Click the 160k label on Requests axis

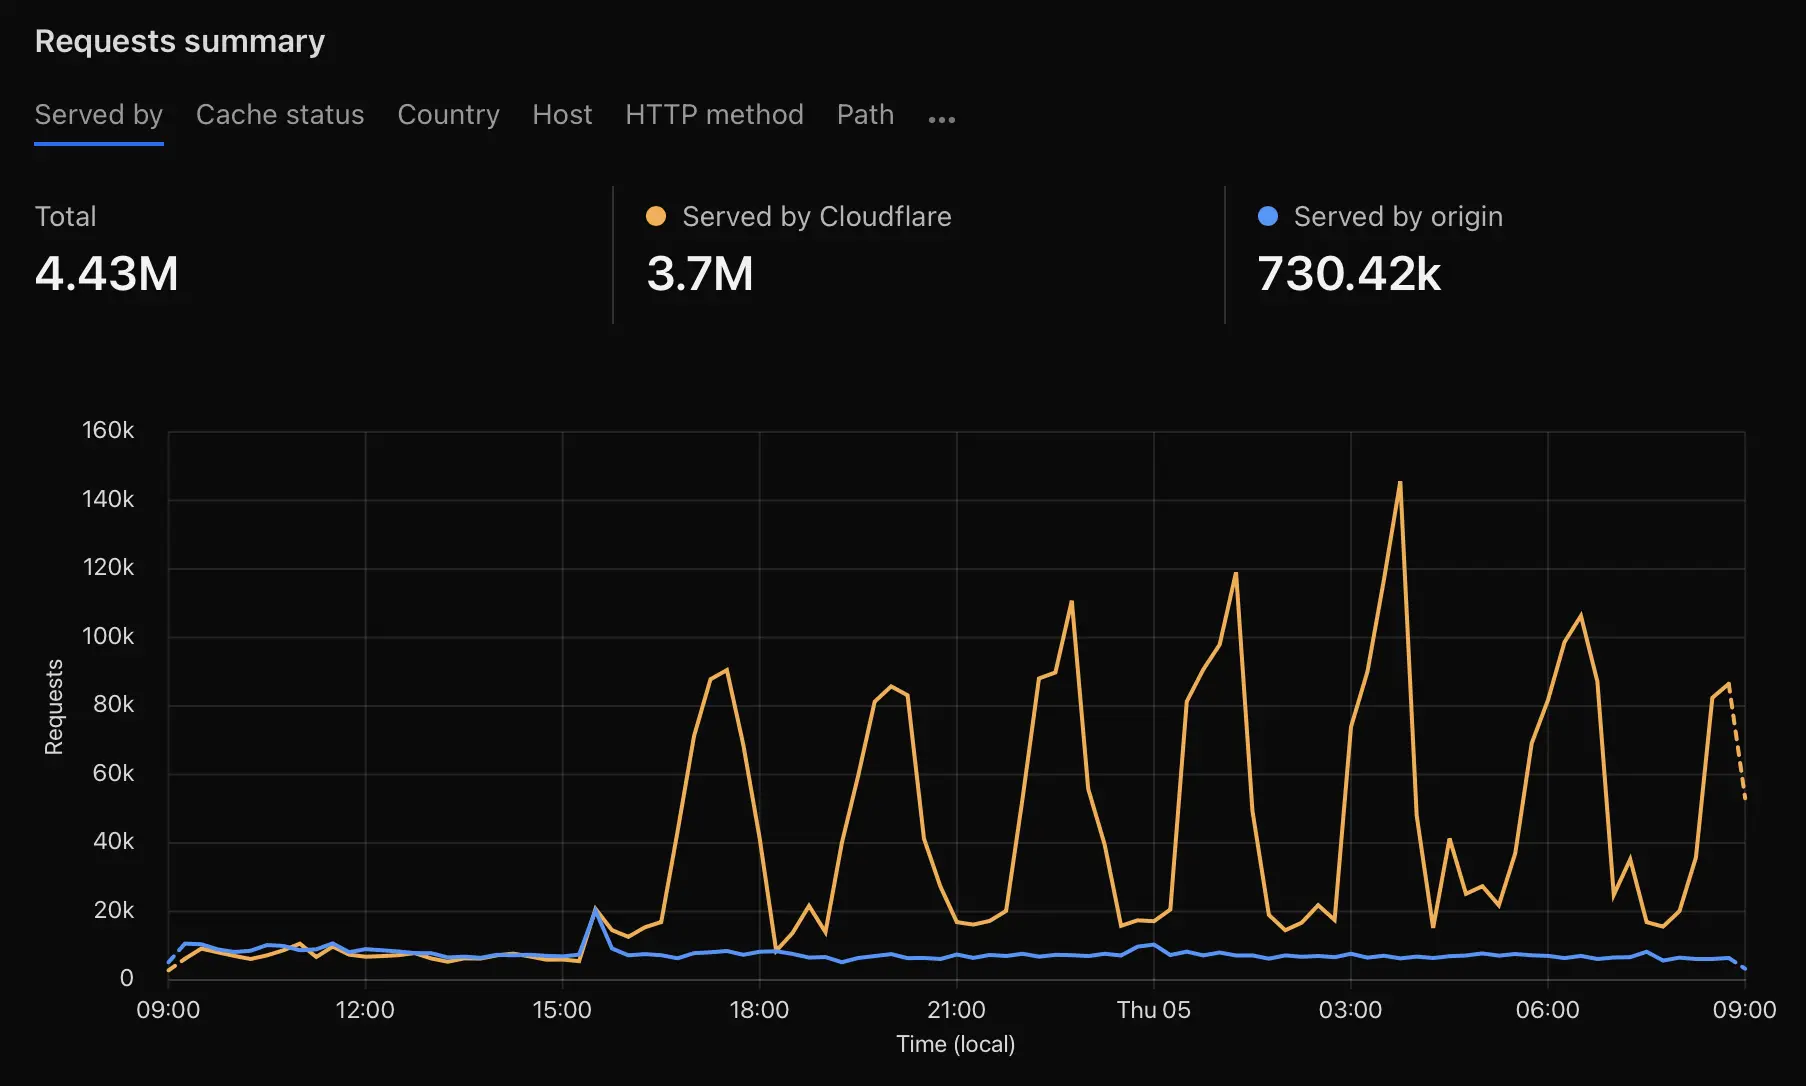(108, 430)
